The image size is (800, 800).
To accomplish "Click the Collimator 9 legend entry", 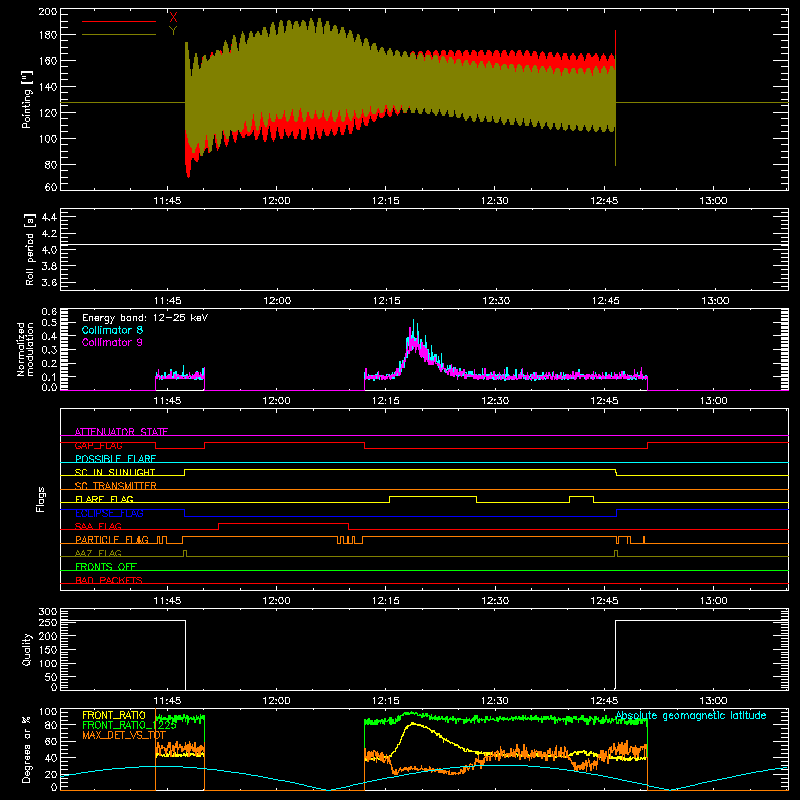I will coord(112,342).
